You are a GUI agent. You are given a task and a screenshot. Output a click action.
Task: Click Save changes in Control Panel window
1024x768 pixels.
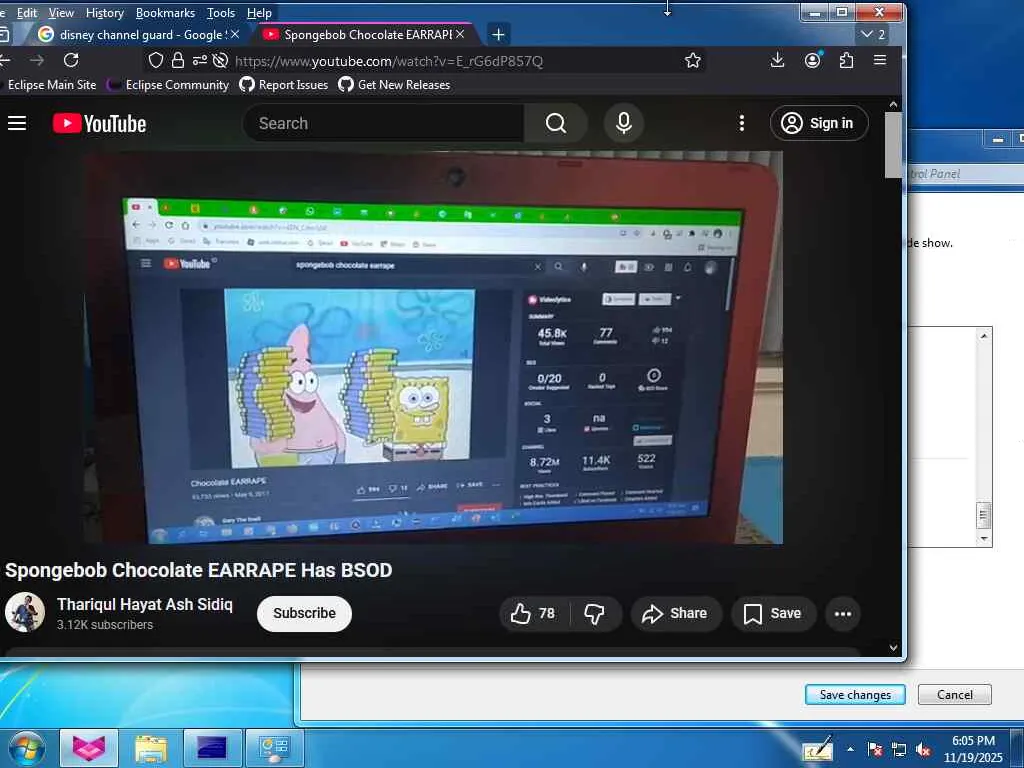tap(855, 694)
